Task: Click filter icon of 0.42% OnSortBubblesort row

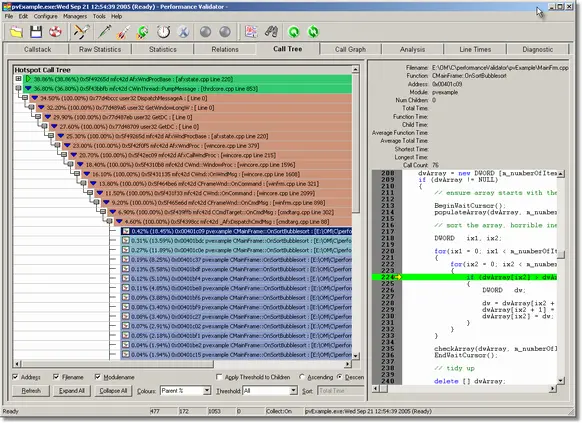Action: point(126,231)
